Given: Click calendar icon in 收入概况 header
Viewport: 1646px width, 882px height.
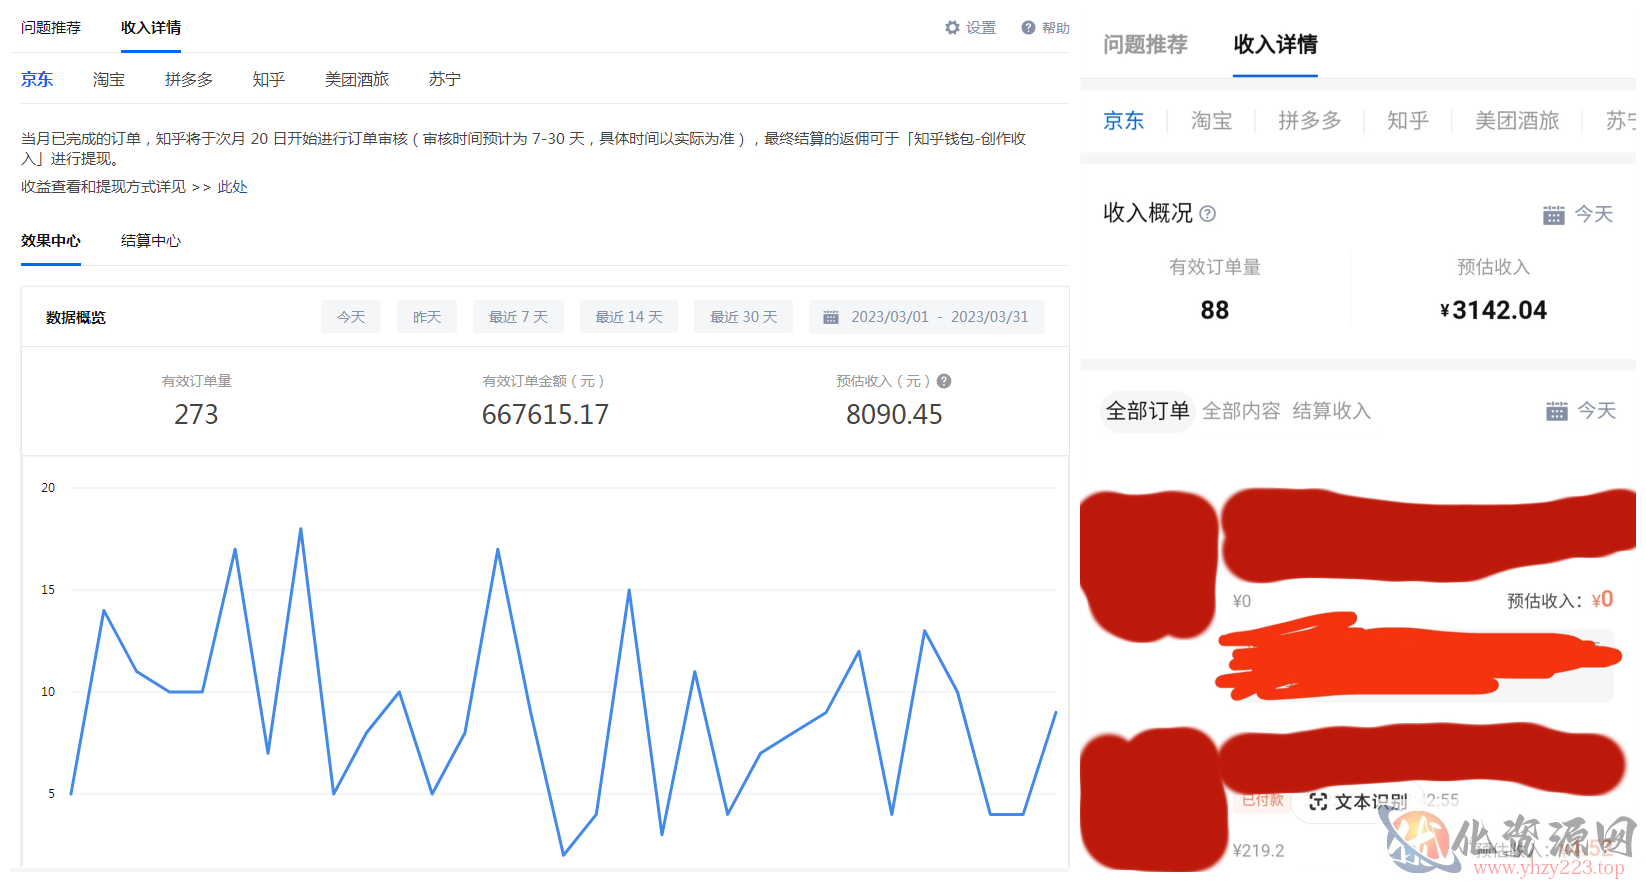Looking at the screenshot, I should coord(1553,214).
